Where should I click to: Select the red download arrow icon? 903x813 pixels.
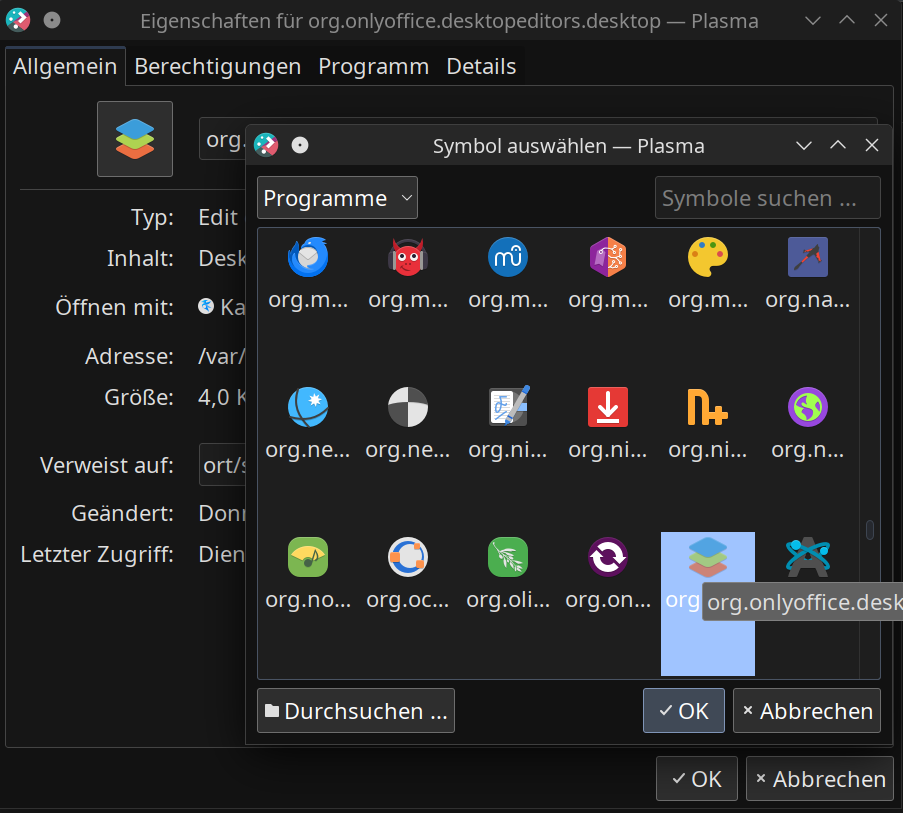pos(608,407)
